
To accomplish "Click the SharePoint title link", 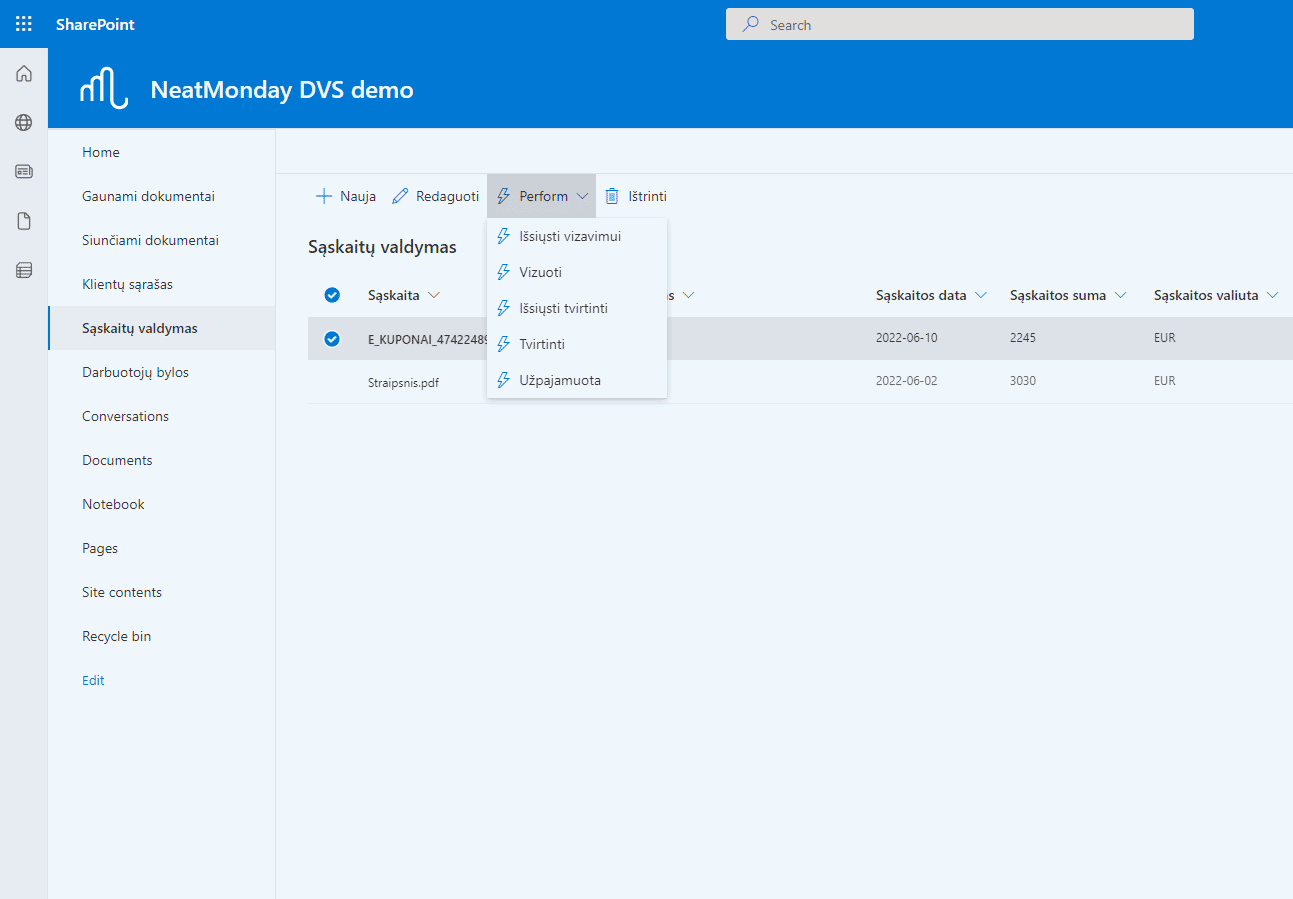I will coord(95,24).
